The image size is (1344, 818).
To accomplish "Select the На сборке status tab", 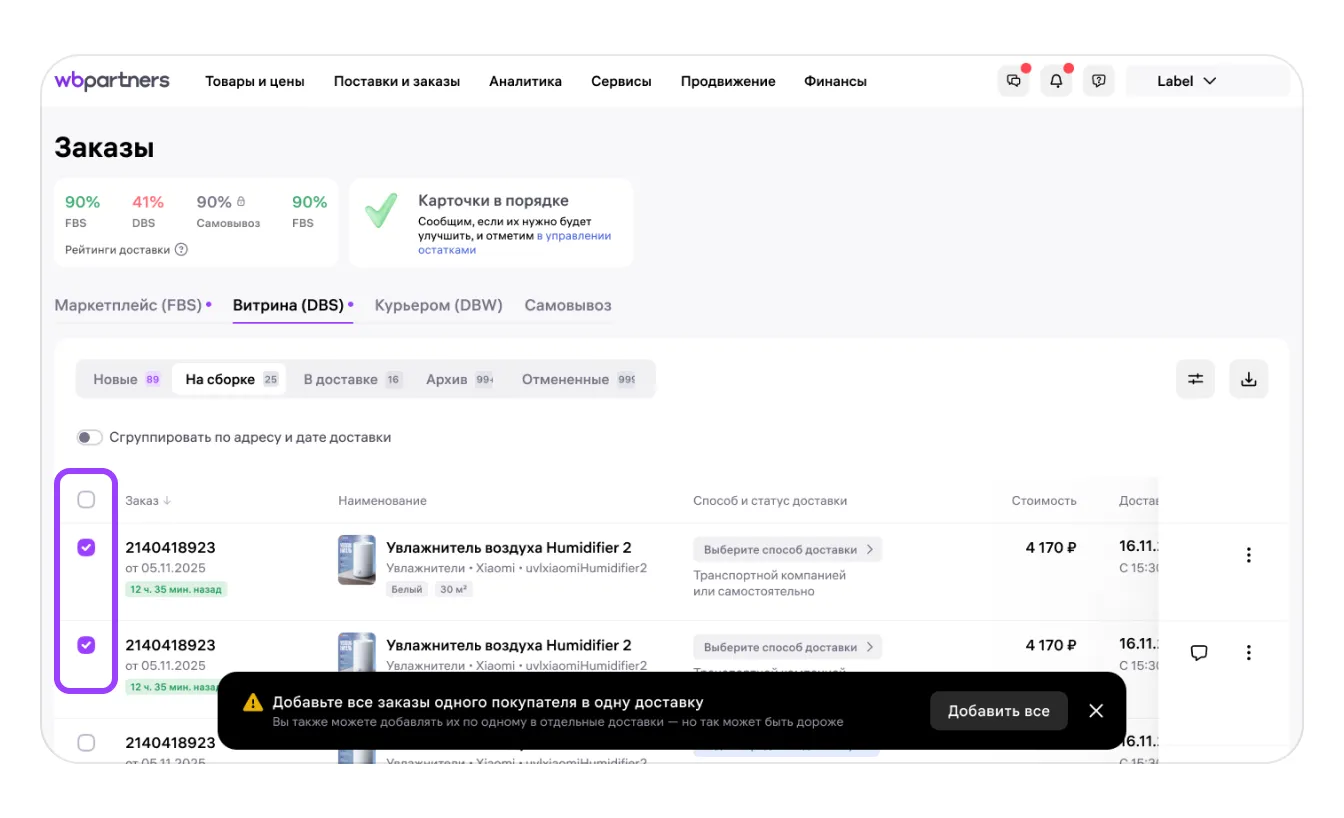I will pyautogui.click(x=231, y=380).
